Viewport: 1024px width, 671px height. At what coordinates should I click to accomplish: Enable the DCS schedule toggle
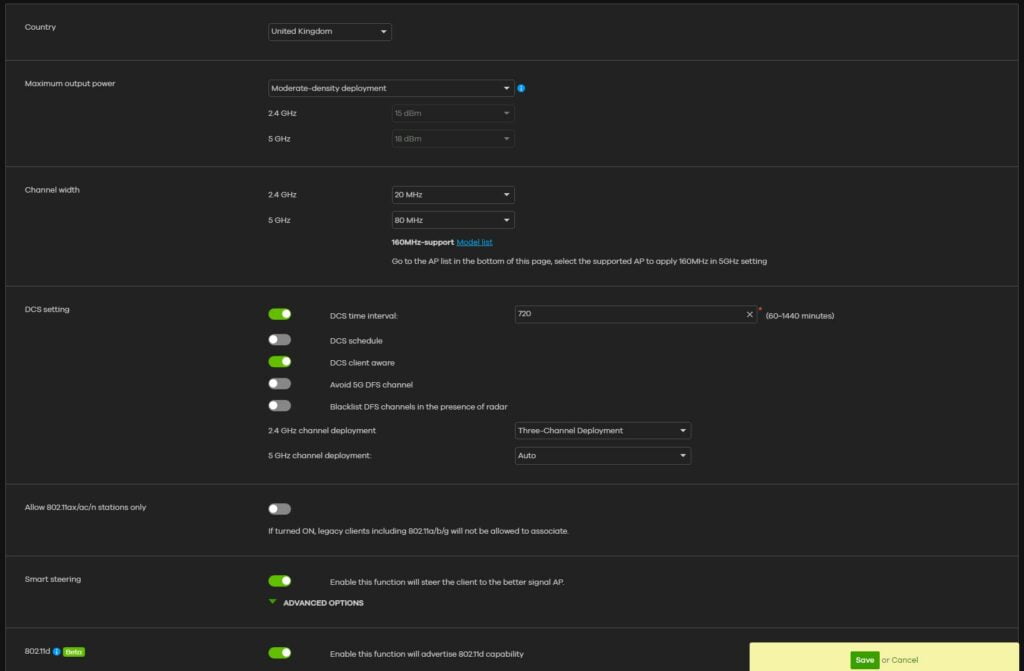(279, 340)
